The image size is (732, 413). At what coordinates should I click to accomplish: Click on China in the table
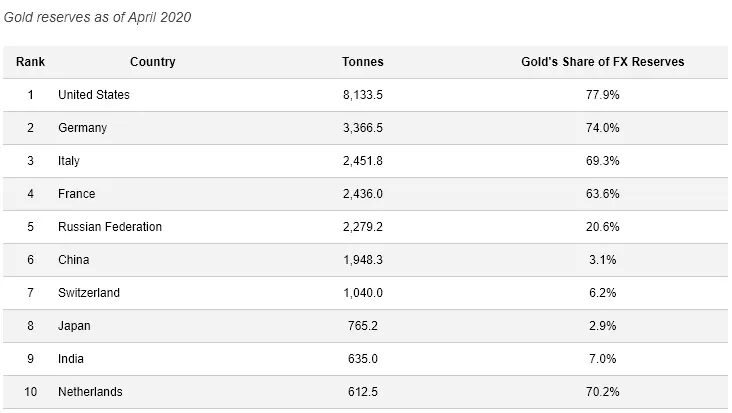pyautogui.click(x=74, y=260)
